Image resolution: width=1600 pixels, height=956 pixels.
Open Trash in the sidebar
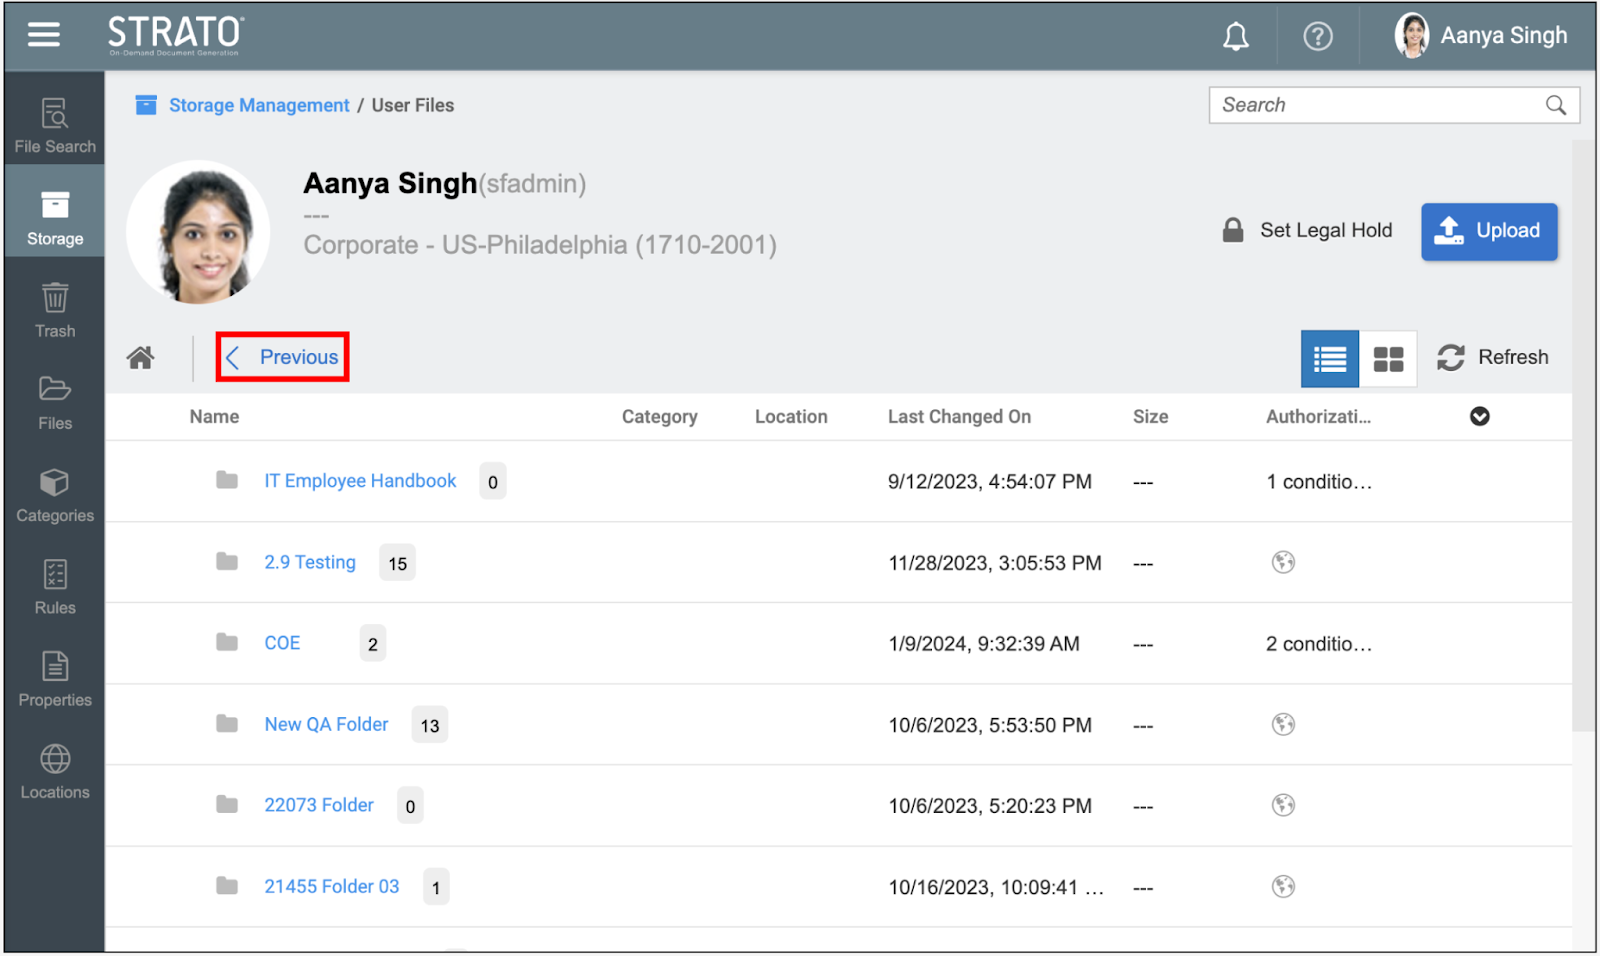click(x=55, y=310)
